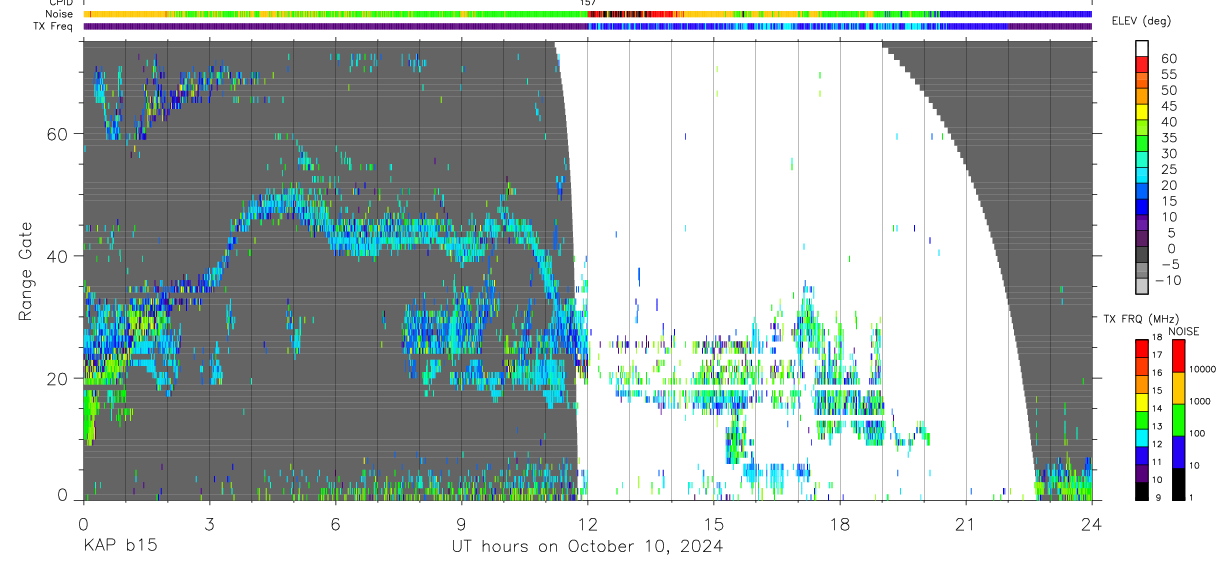Select the blue 11–12 MHz TX FRQ swatch

point(1142,456)
